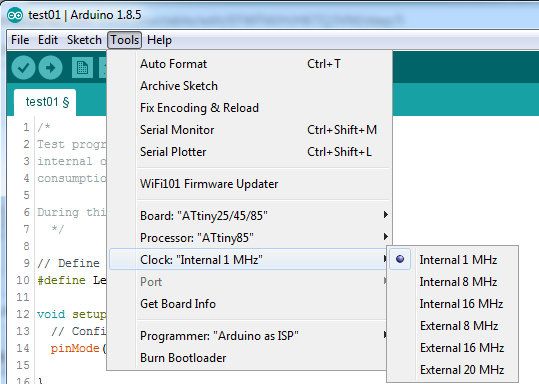Select Internal 1 MHz clock option

tap(452, 260)
